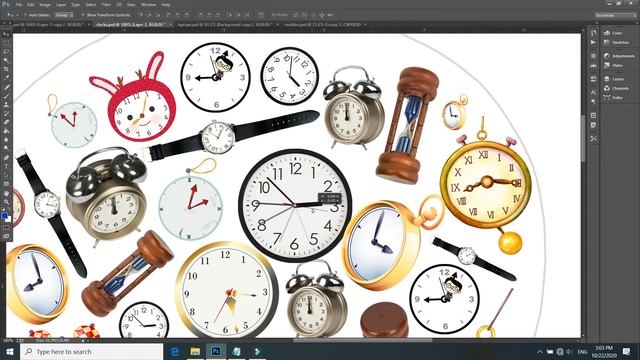The width and height of the screenshot is (640, 360).
Task: Click the white background color swatch
Action: (x=9, y=220)
